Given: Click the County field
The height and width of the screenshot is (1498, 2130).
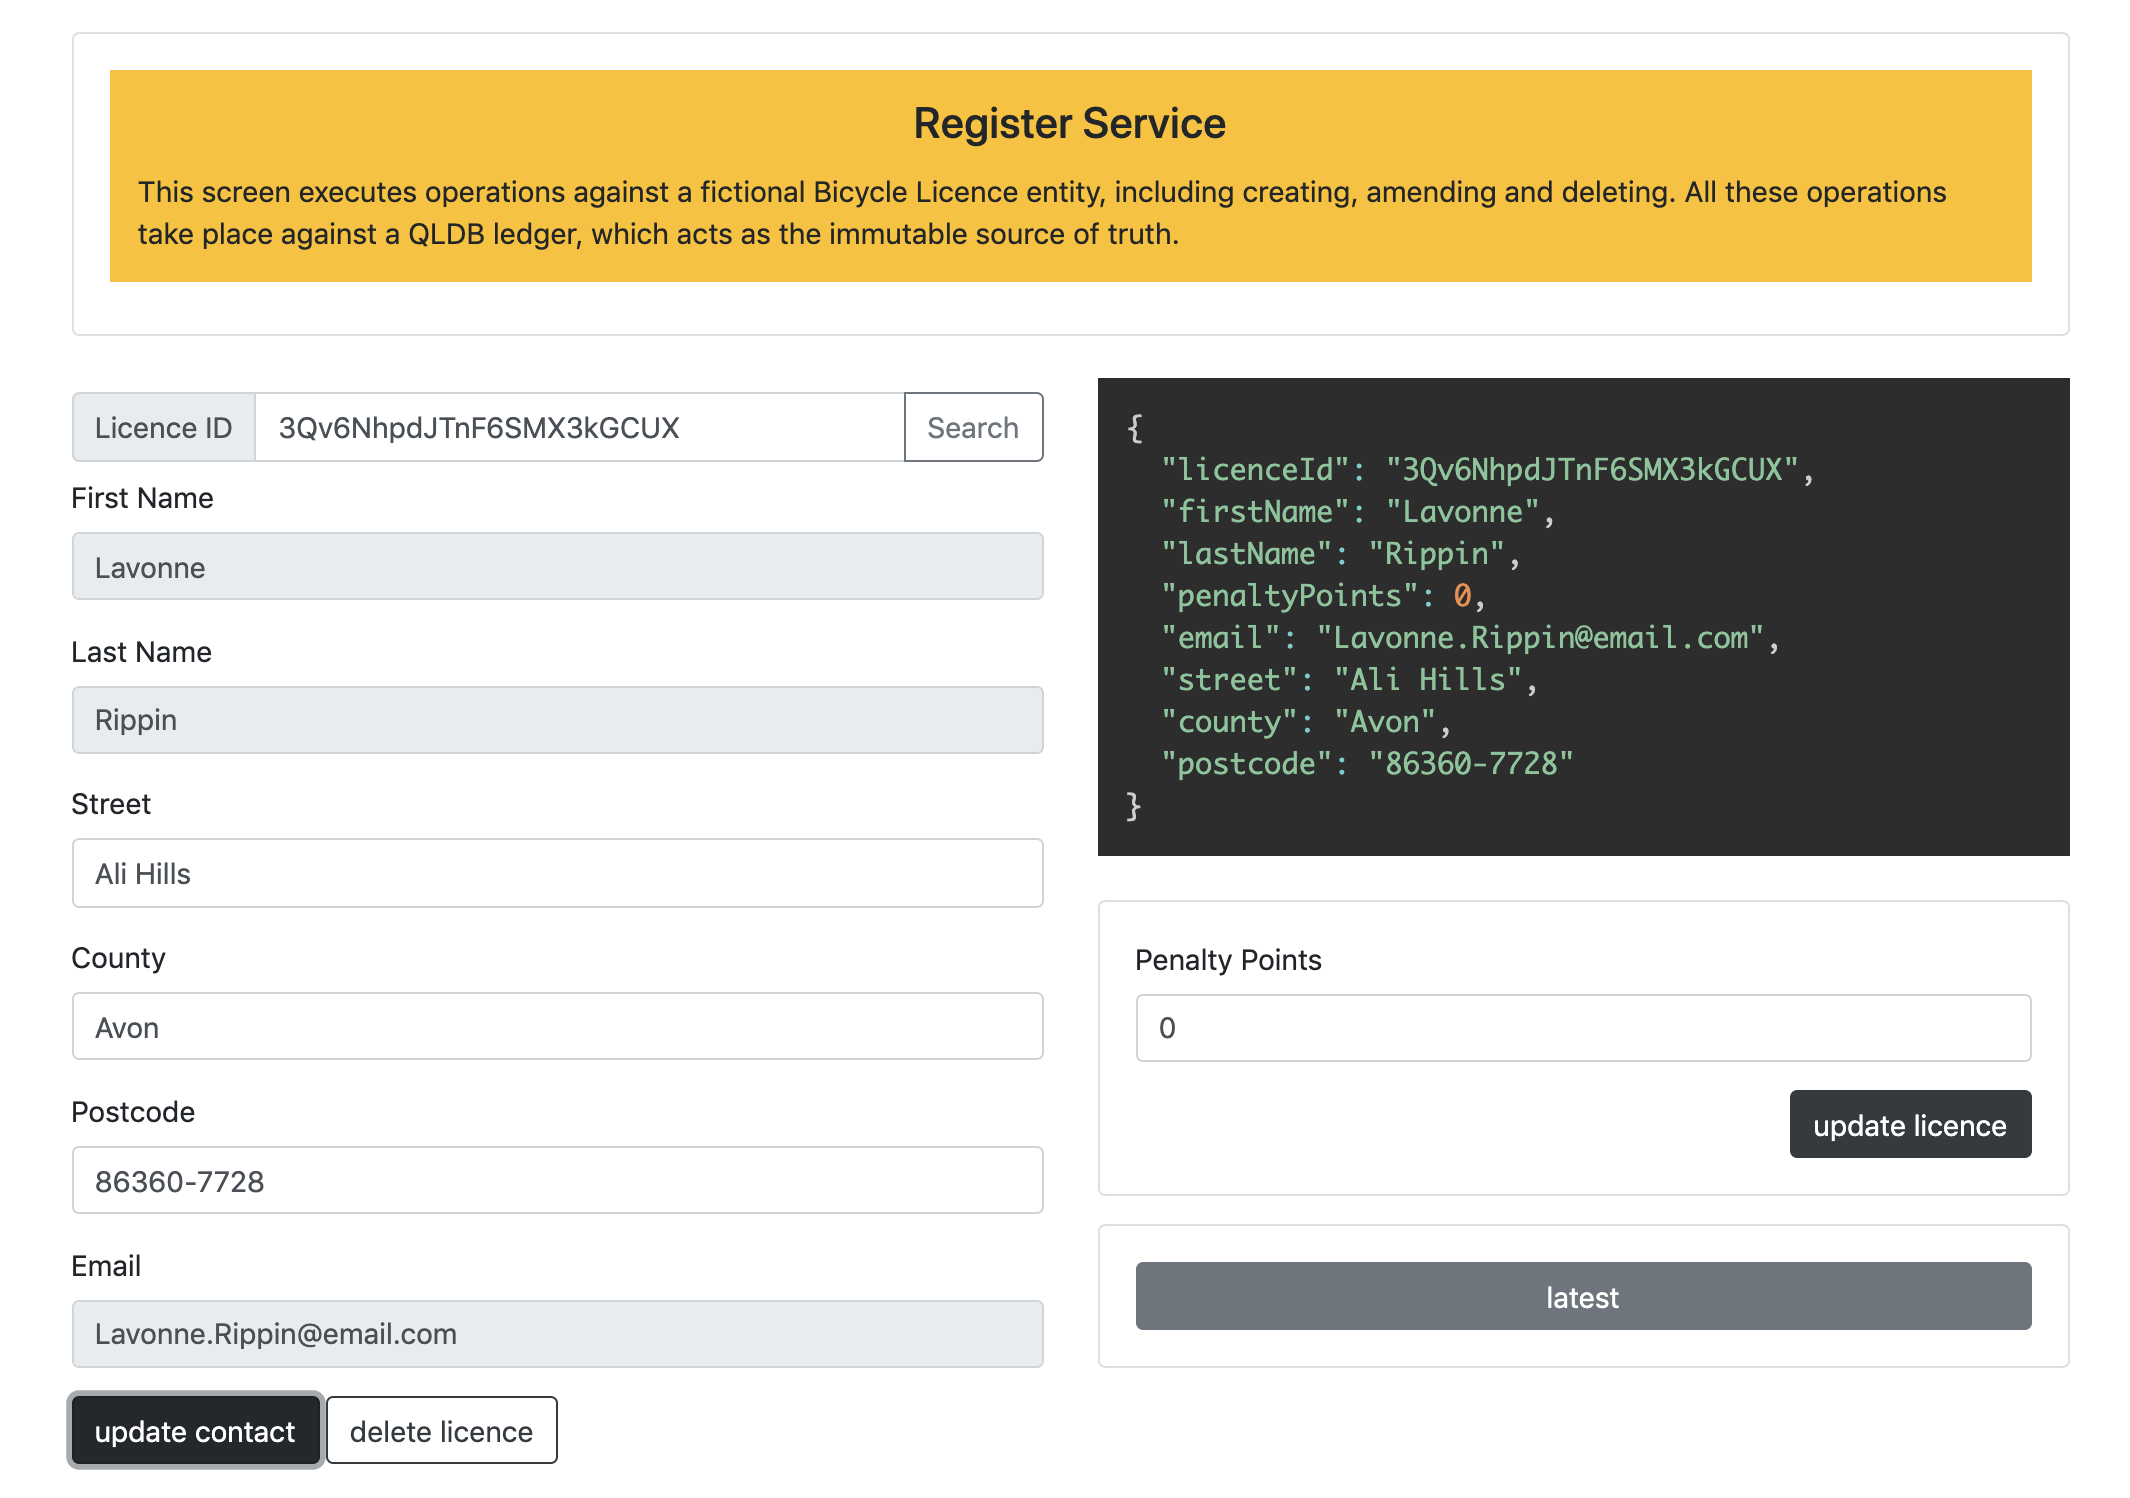Looking at the screenshot, I should pos(558,1028).
